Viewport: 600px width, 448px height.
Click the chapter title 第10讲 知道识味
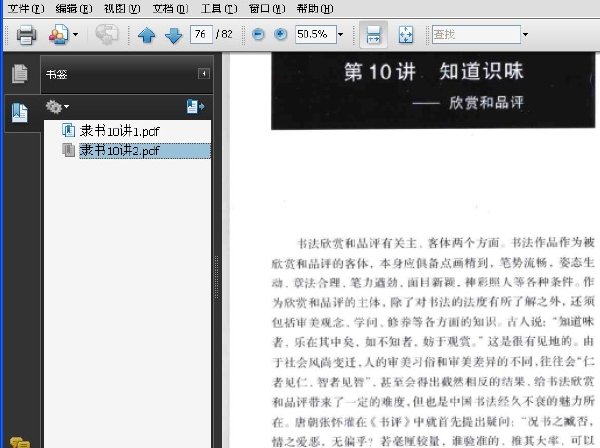[x=434, y=72]
